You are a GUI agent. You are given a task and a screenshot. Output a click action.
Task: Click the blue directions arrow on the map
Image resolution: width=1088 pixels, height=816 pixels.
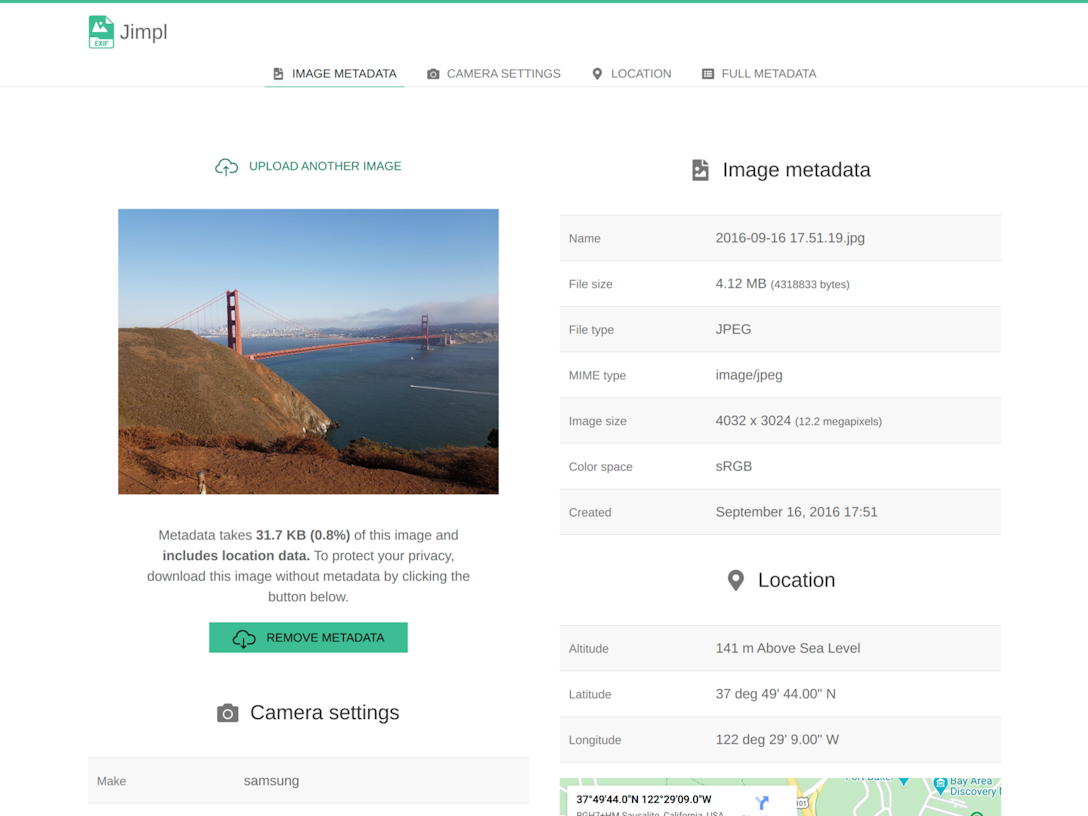(762, 802)
